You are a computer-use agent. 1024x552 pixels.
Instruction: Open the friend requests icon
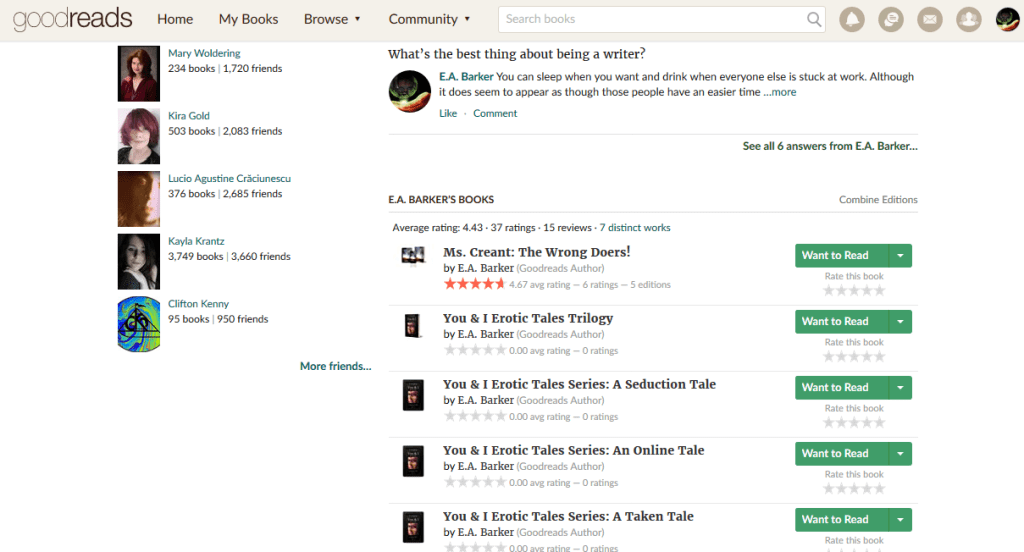(x=968, y=19)
